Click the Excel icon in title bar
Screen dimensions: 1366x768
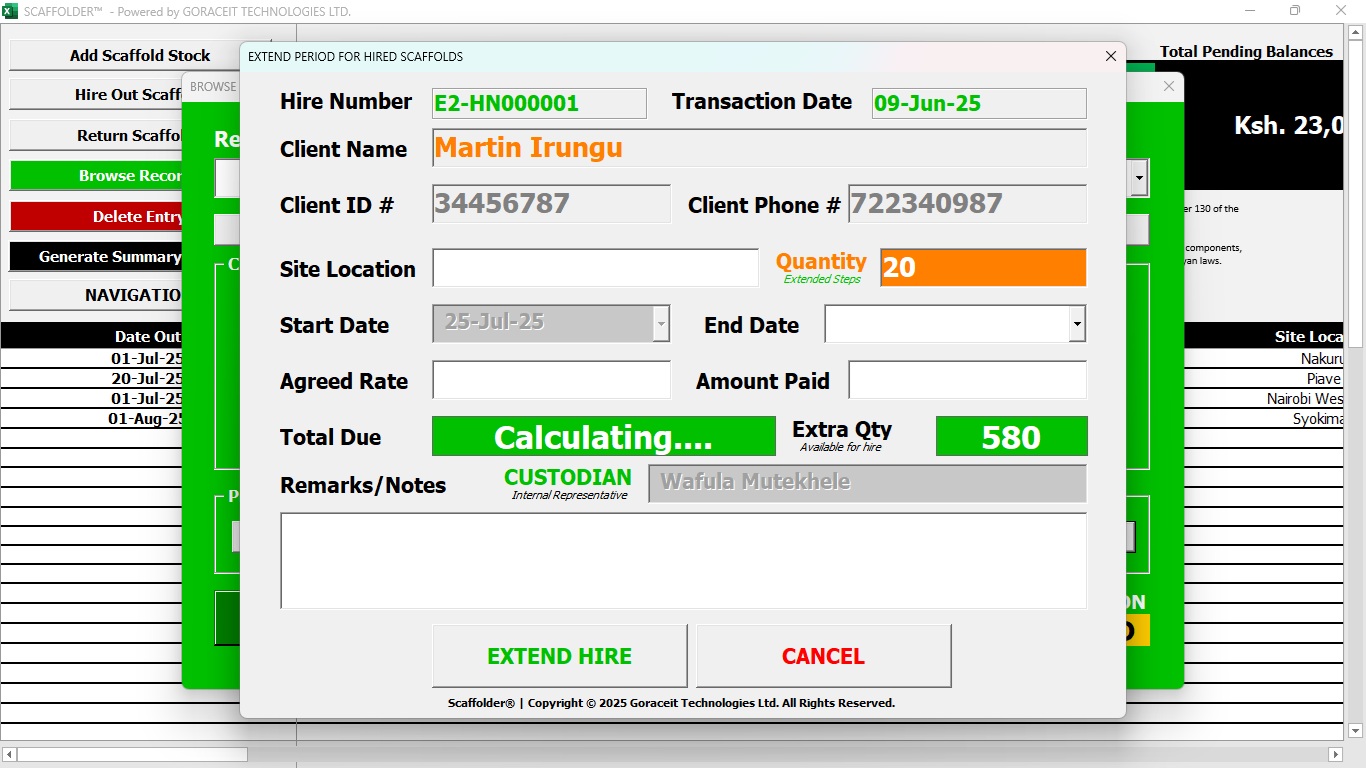pos(10,11)
